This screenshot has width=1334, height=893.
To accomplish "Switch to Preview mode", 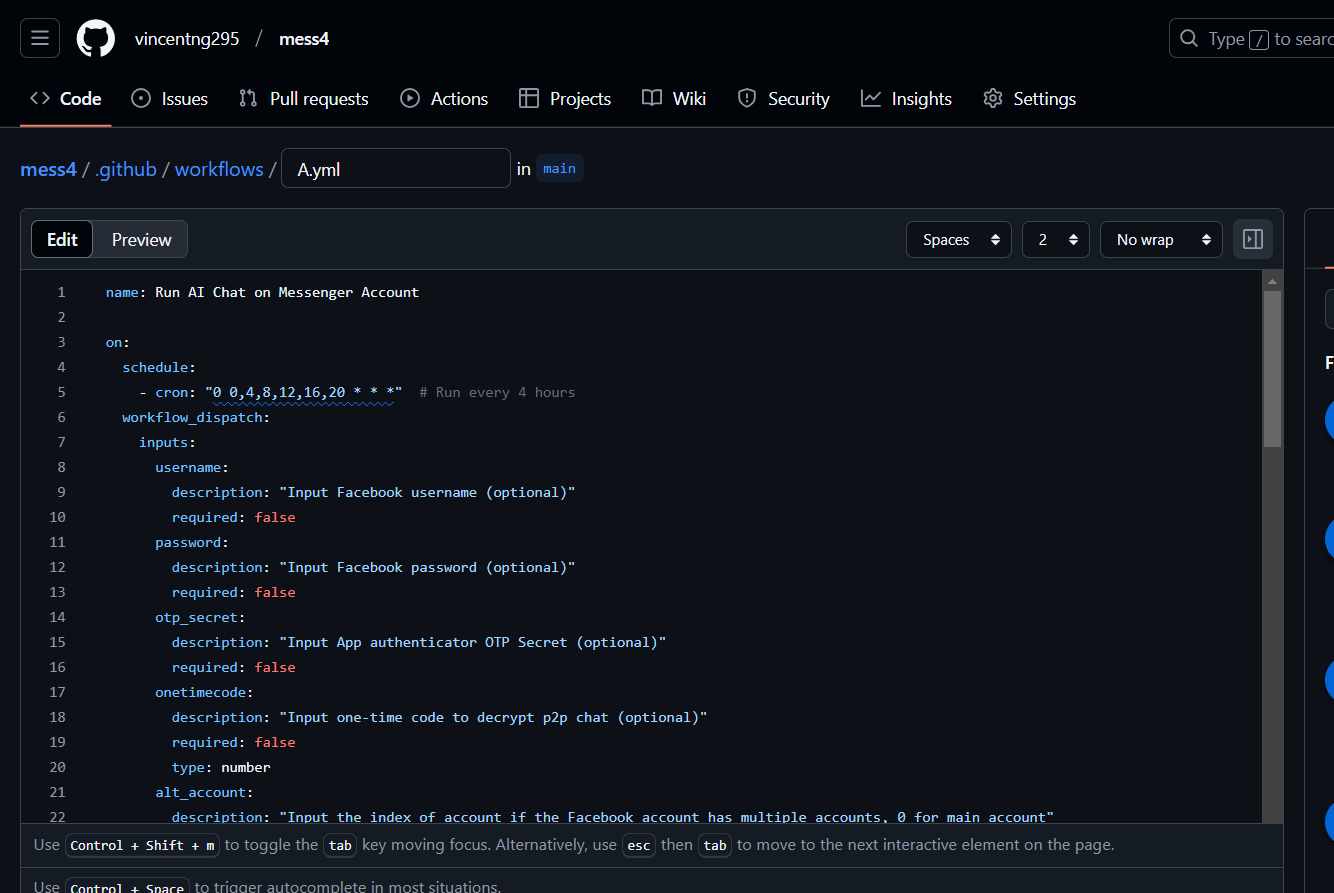I will (x=141, y=239).
